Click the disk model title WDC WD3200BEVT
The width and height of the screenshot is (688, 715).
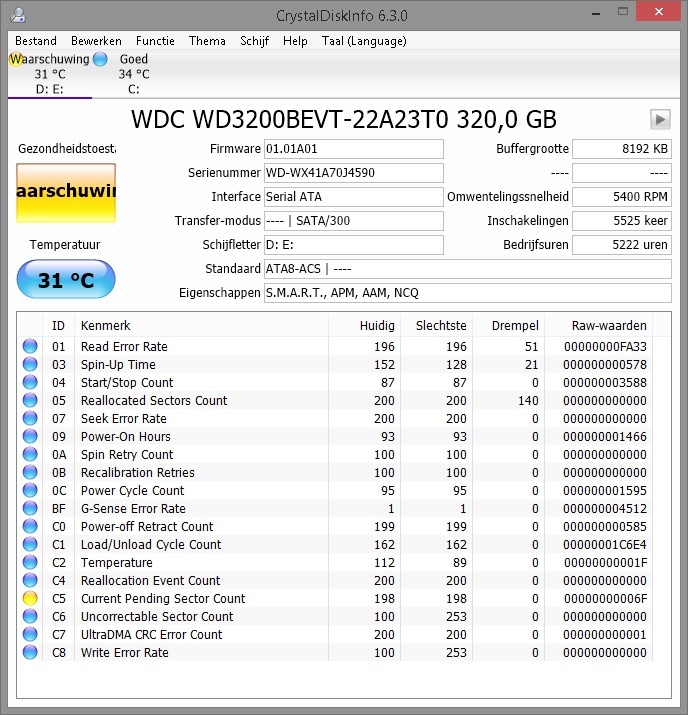pos(344,119)
